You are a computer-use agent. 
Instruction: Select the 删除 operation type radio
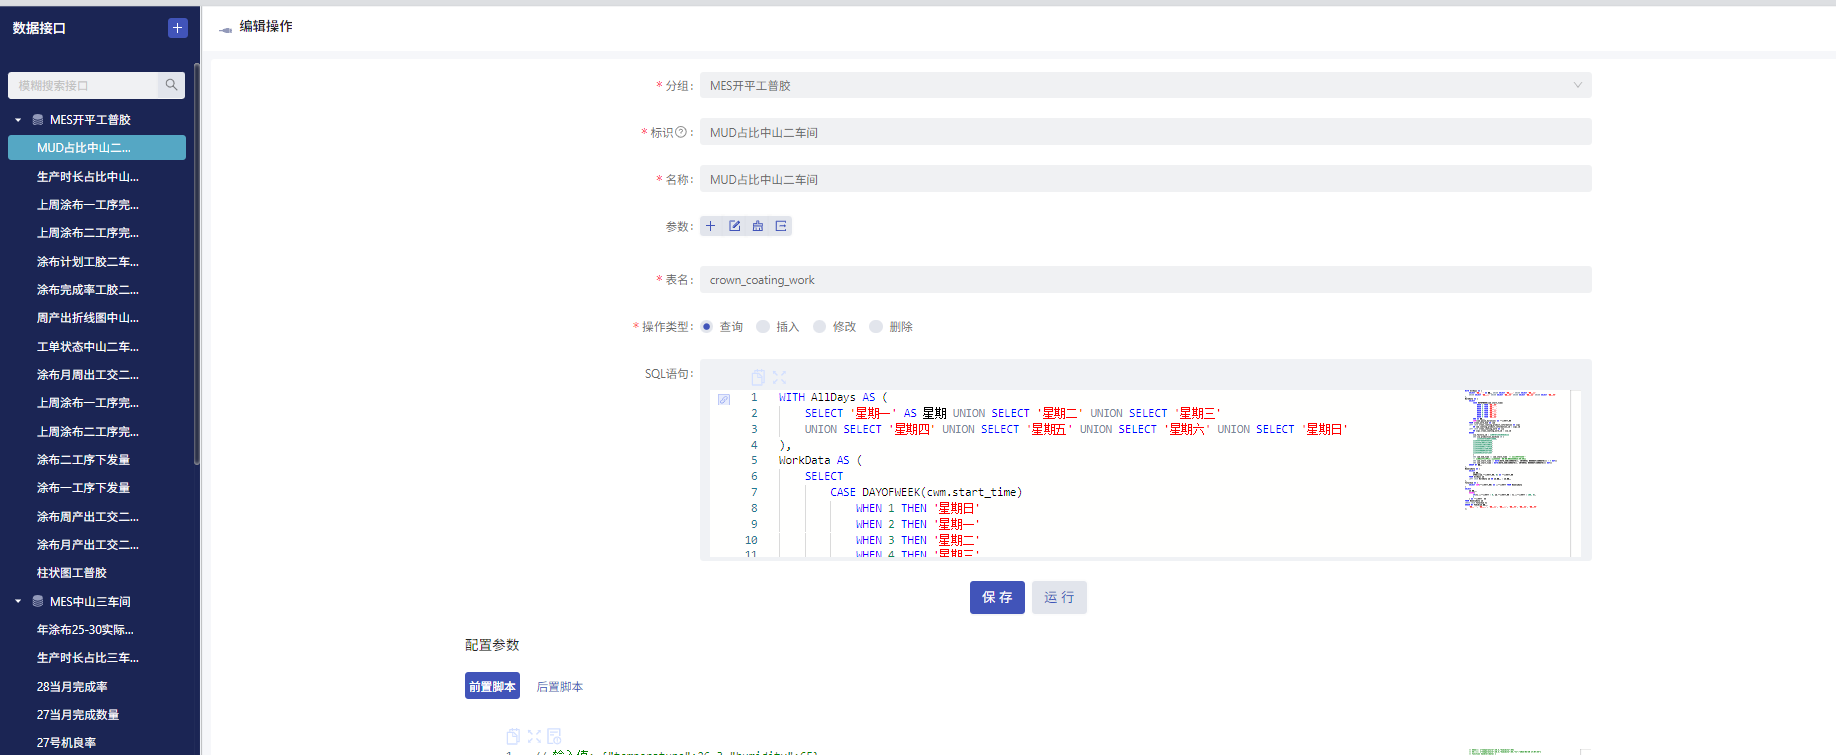point(876,327)
